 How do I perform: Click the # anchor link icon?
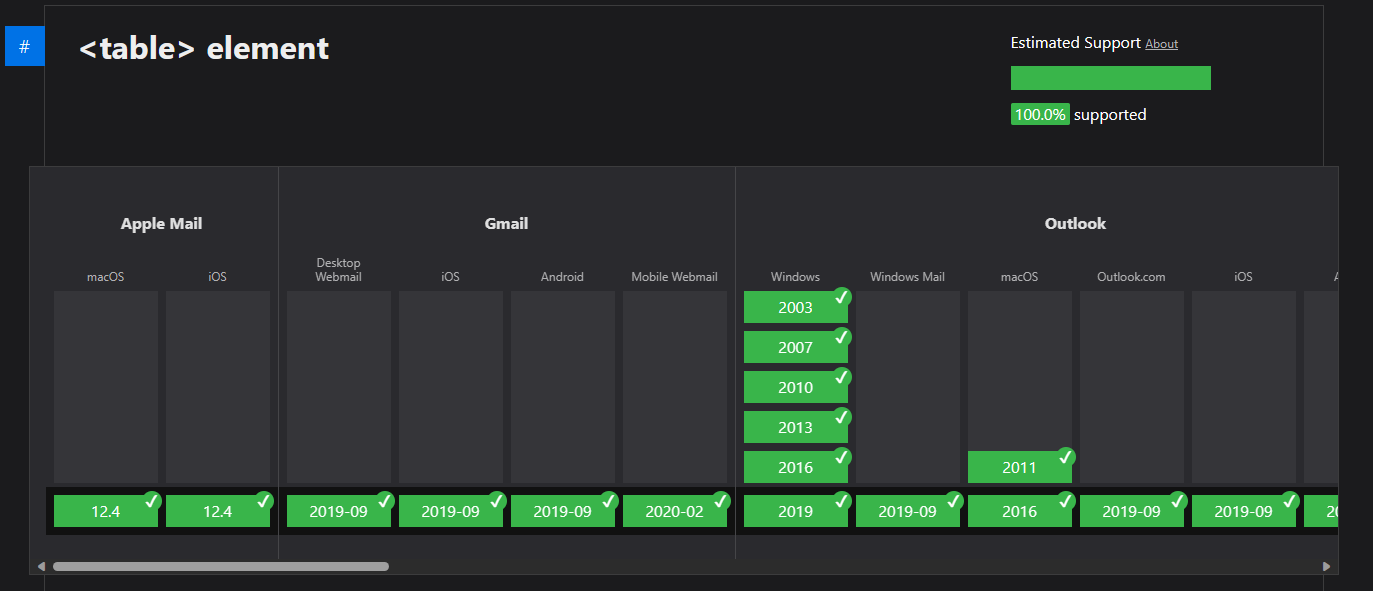pos(25,47)
